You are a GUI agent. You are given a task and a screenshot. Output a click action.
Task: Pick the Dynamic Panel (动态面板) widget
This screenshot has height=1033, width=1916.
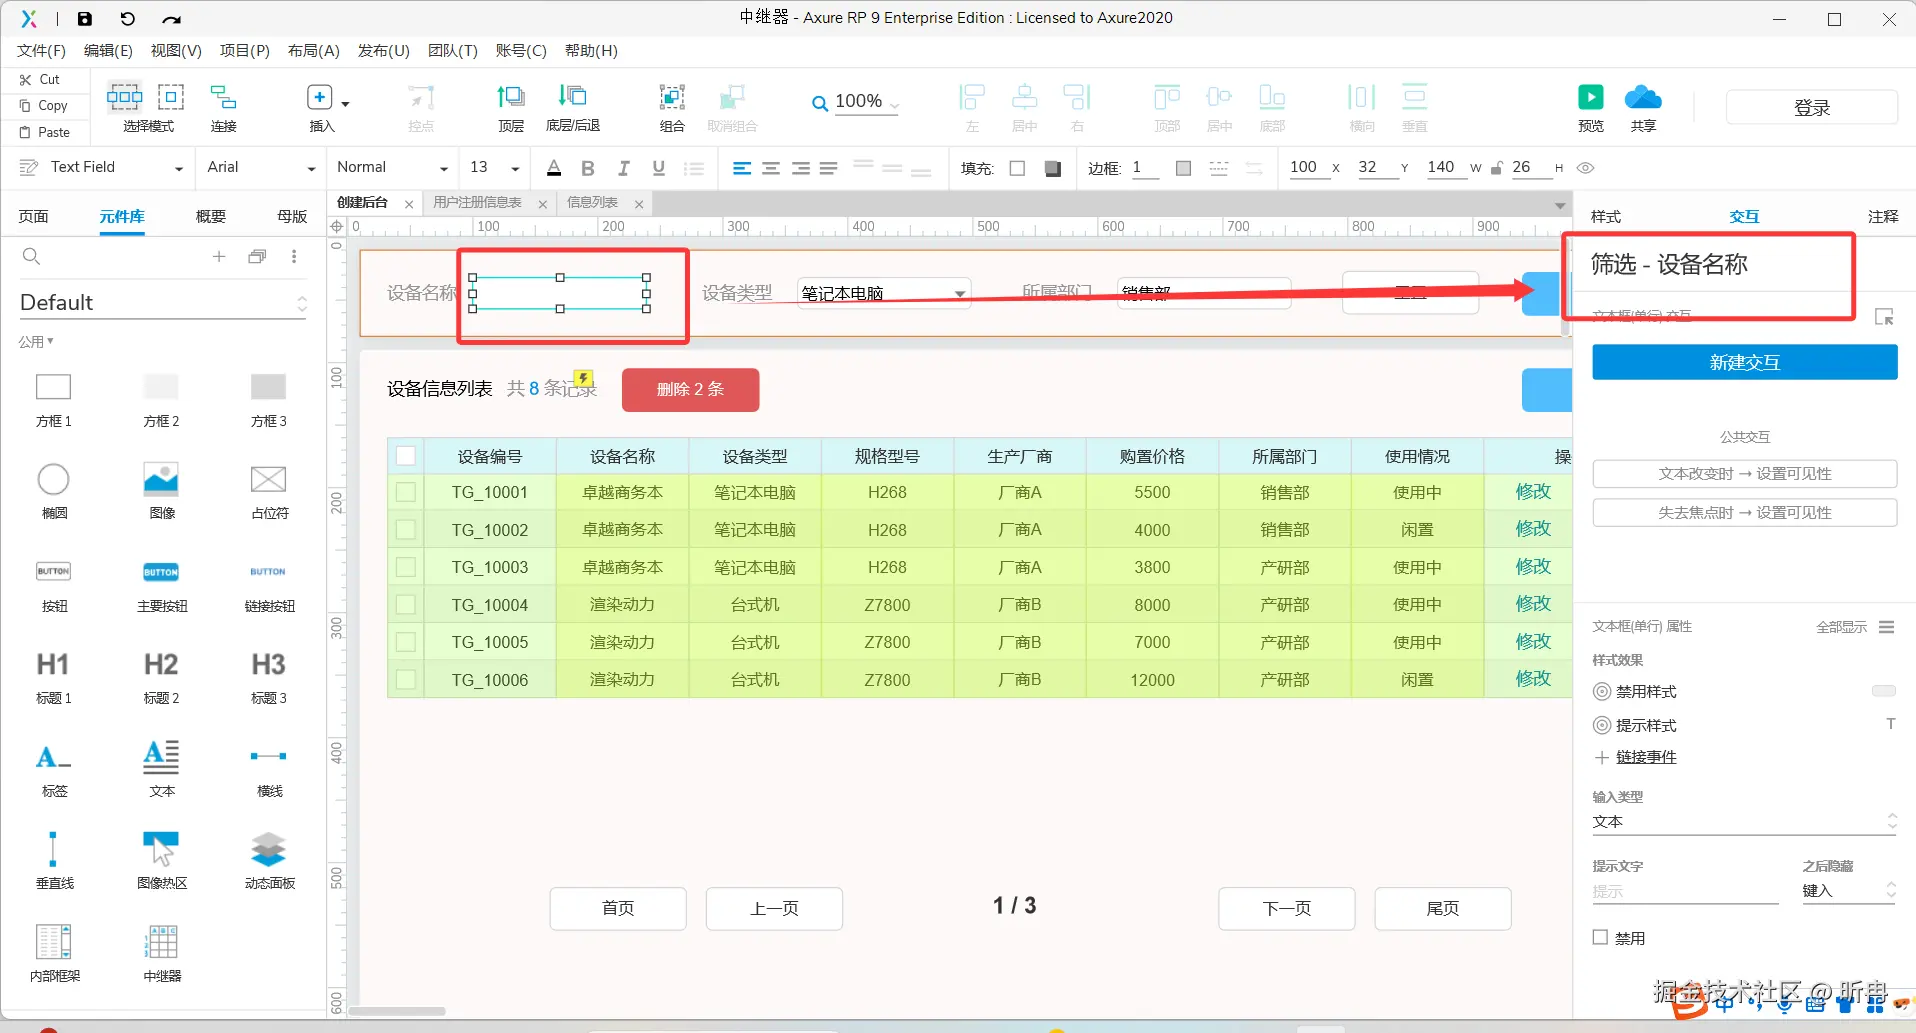[269, 860]
